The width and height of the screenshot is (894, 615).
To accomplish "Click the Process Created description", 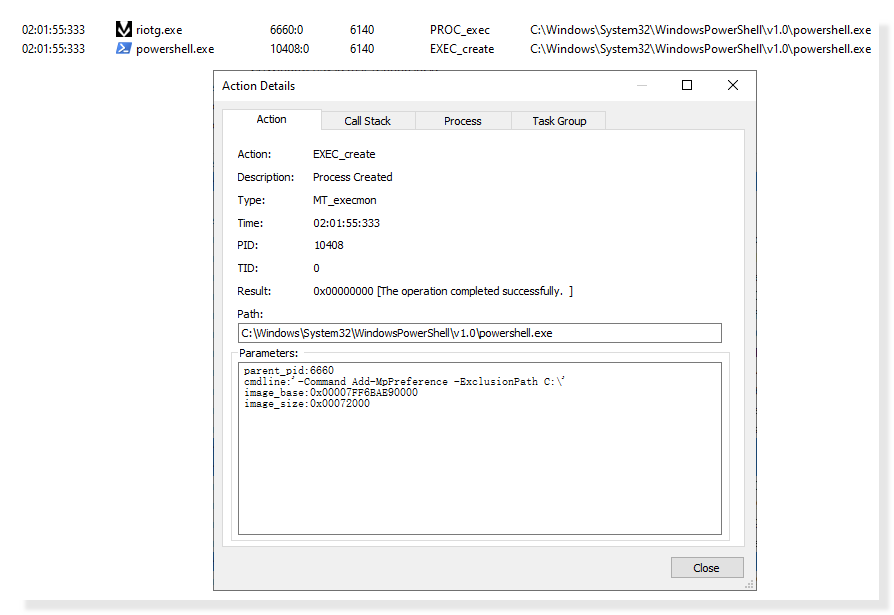I will [x=352, y=177].
